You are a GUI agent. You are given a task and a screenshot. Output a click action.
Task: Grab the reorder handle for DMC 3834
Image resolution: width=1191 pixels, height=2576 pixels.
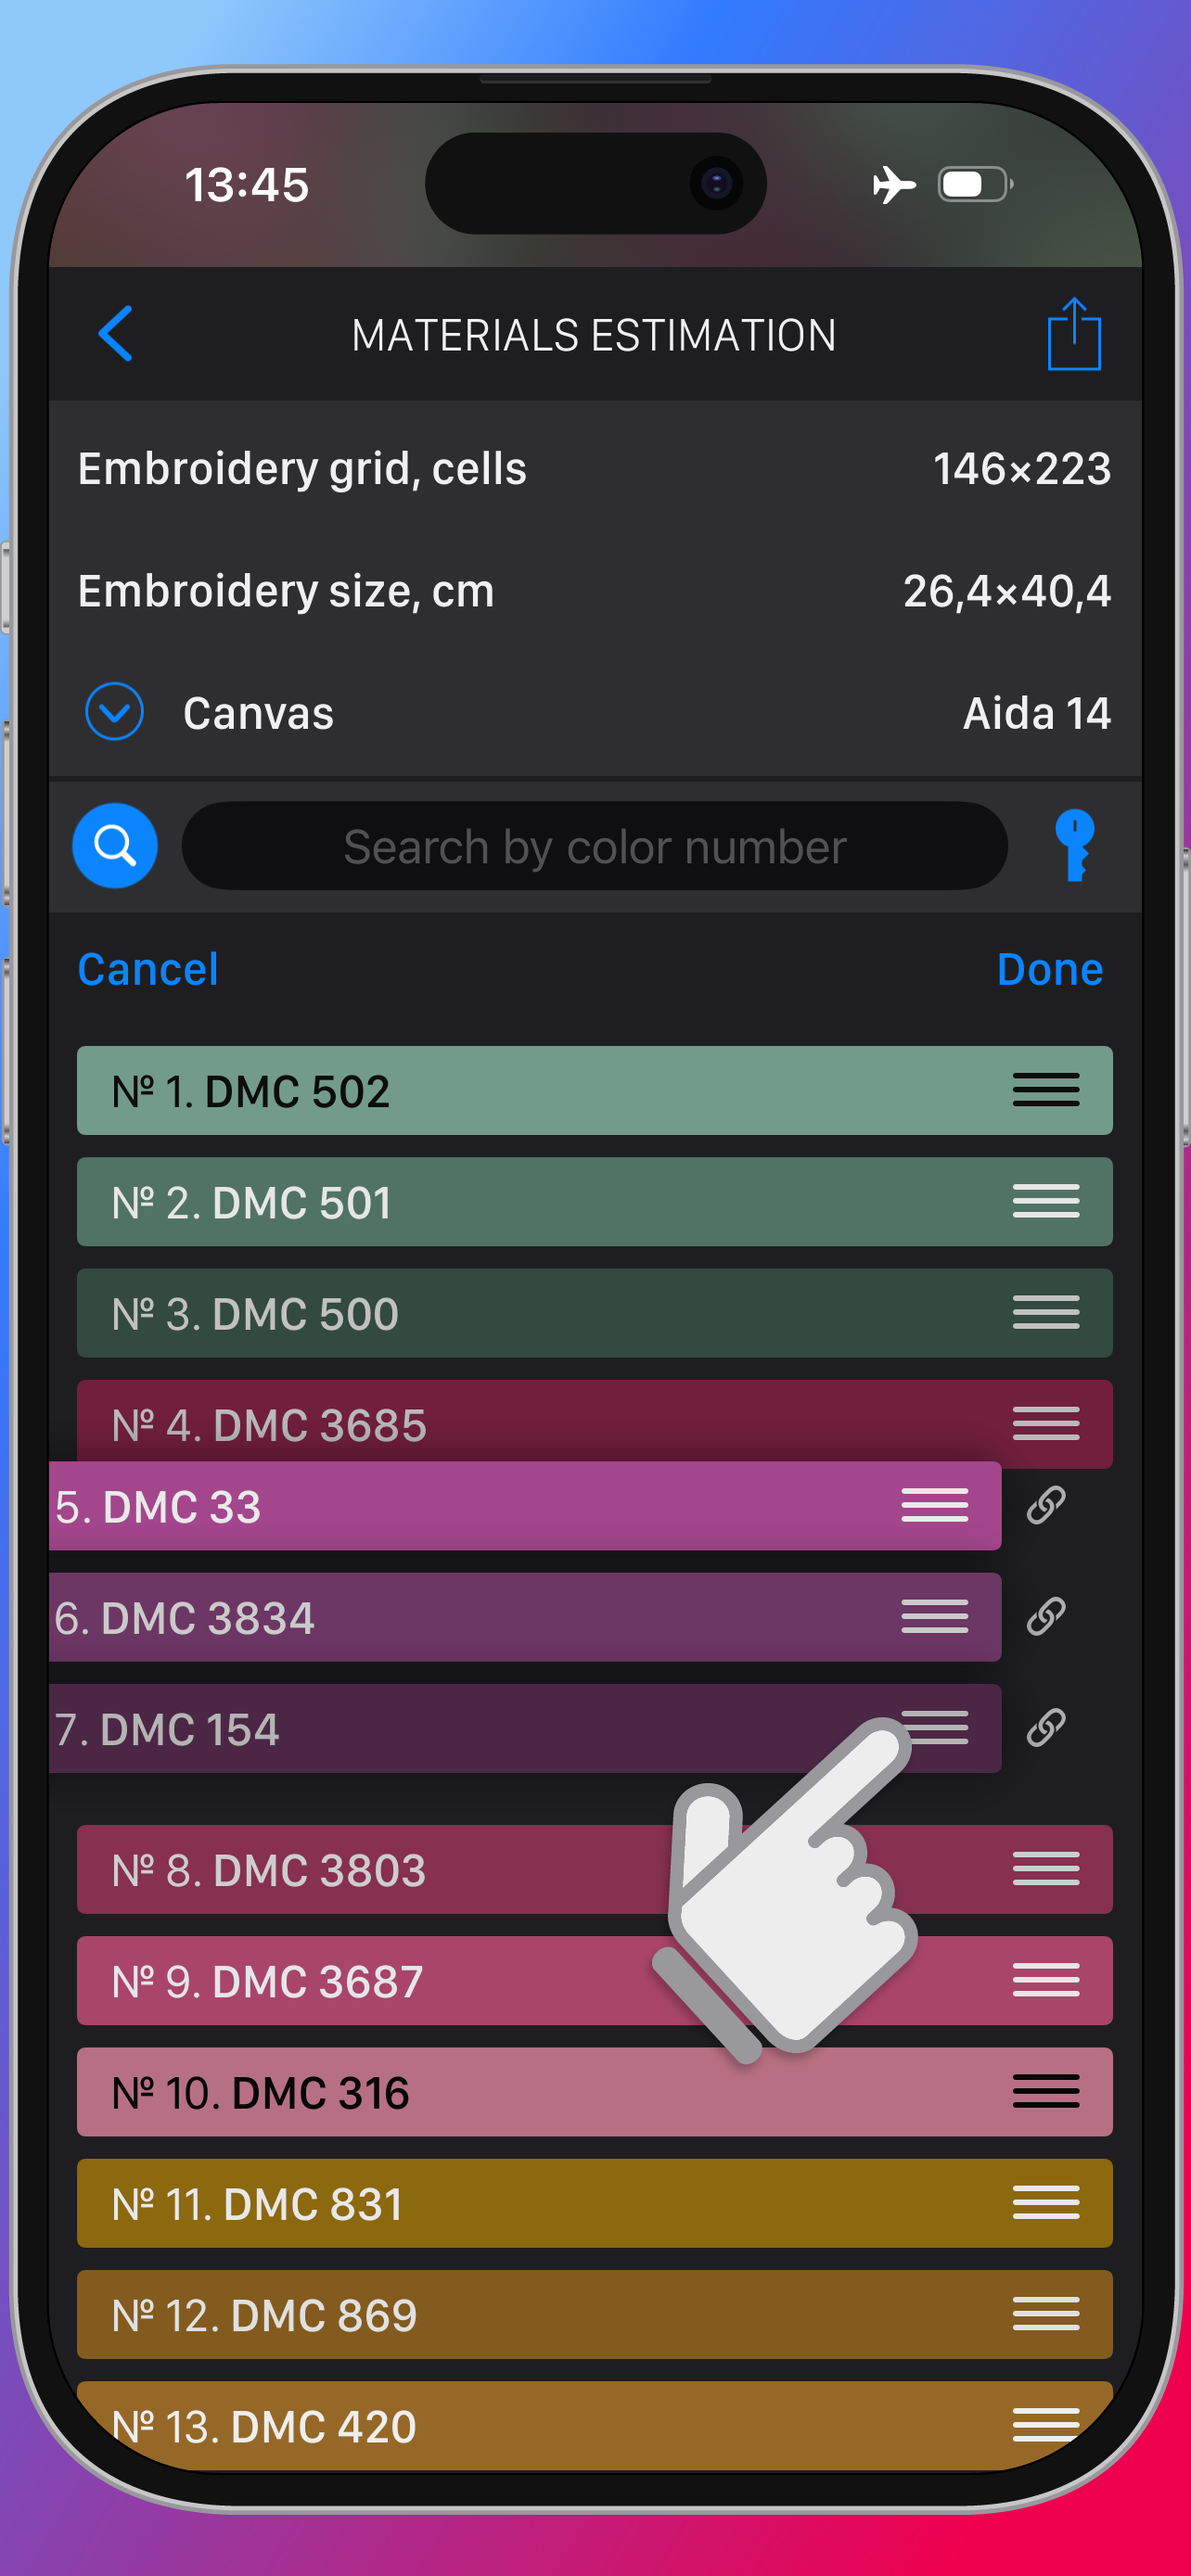(935, 1616)
